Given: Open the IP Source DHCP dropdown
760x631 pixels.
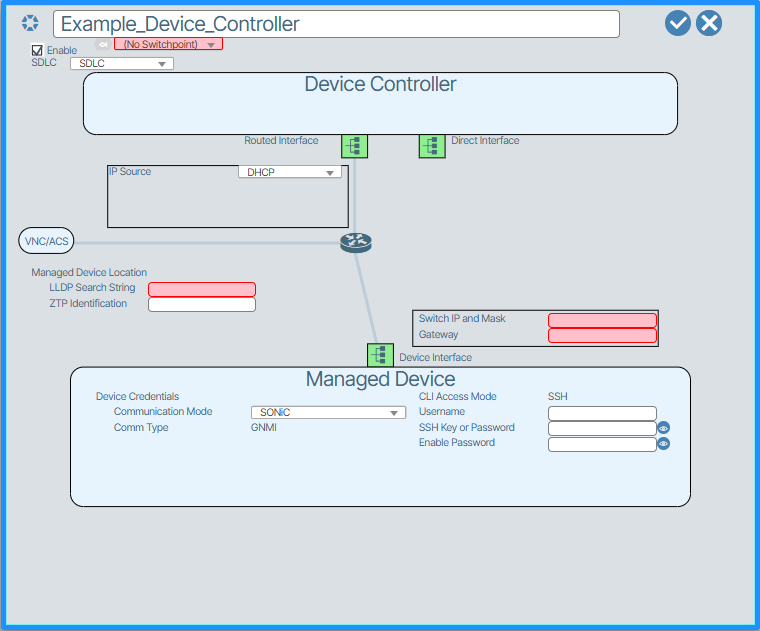Looking at the screenshot, I should coord(290,172).
